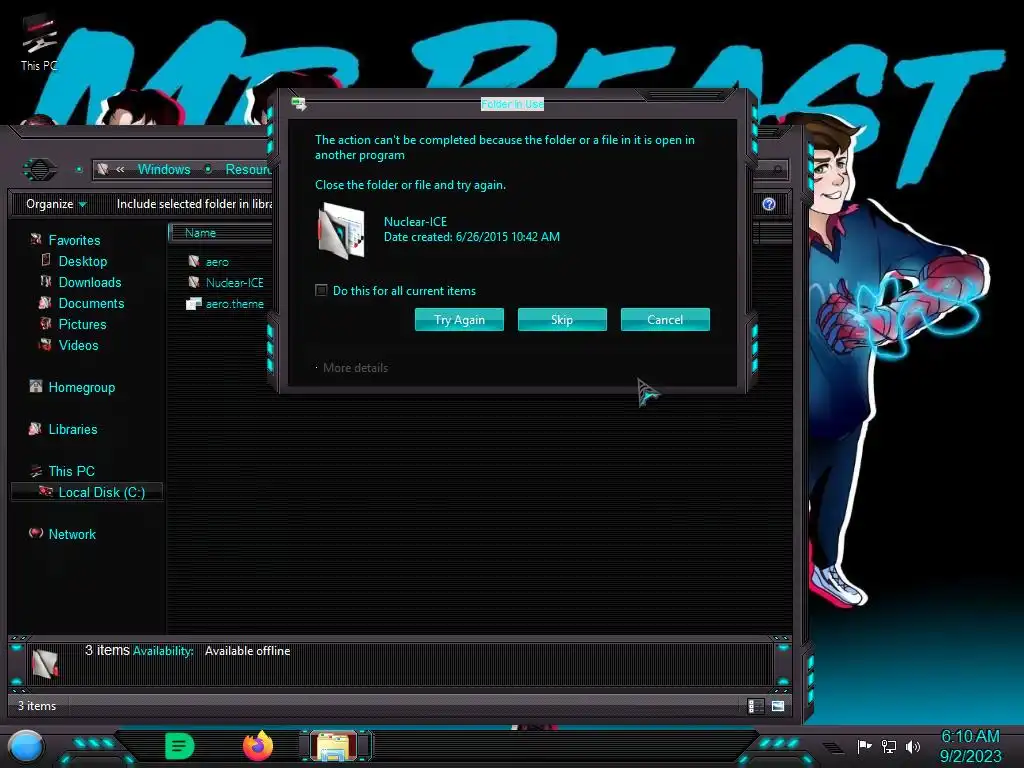Viewport: 1024px width, 768px height.
Task: Click the folder thumbnail in details pane
Action: (44, 664)
